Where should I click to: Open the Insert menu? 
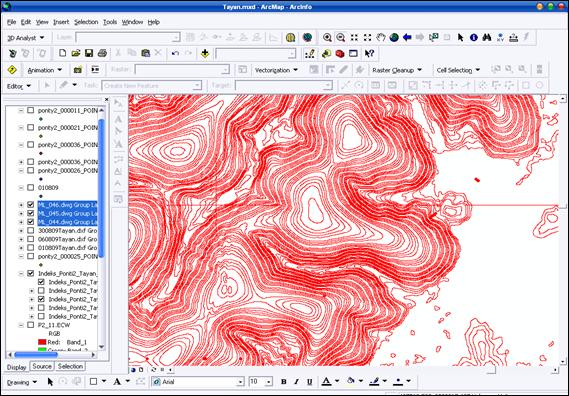(61, 22)
